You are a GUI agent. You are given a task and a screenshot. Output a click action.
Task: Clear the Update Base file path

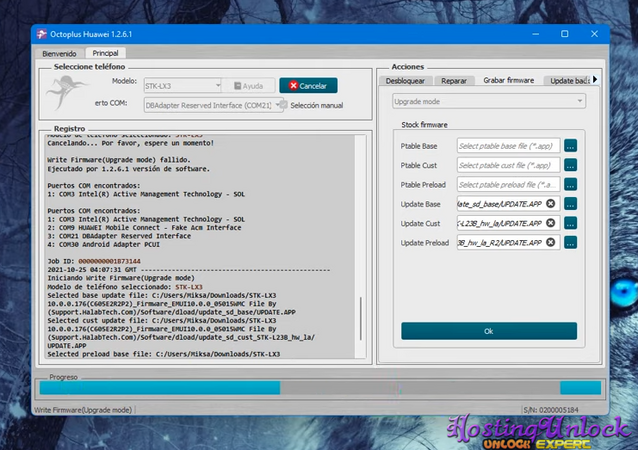(x=551, y=204)
